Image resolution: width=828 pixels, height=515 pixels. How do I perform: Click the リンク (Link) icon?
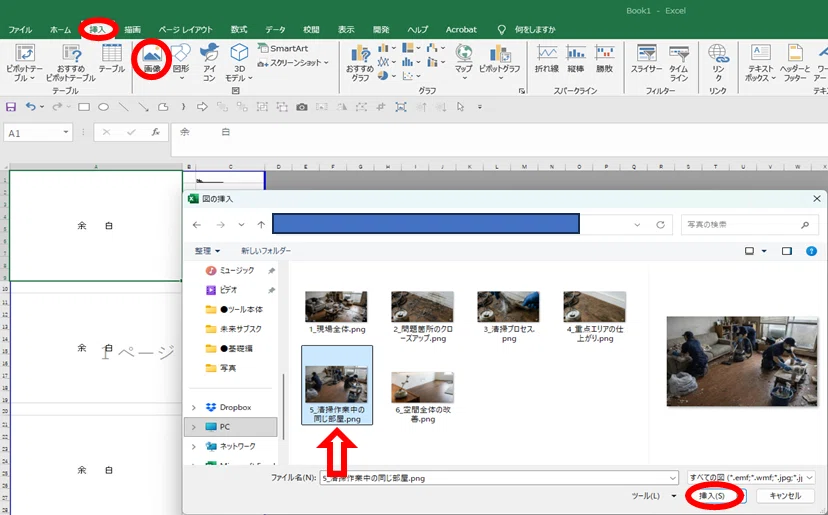718,53
